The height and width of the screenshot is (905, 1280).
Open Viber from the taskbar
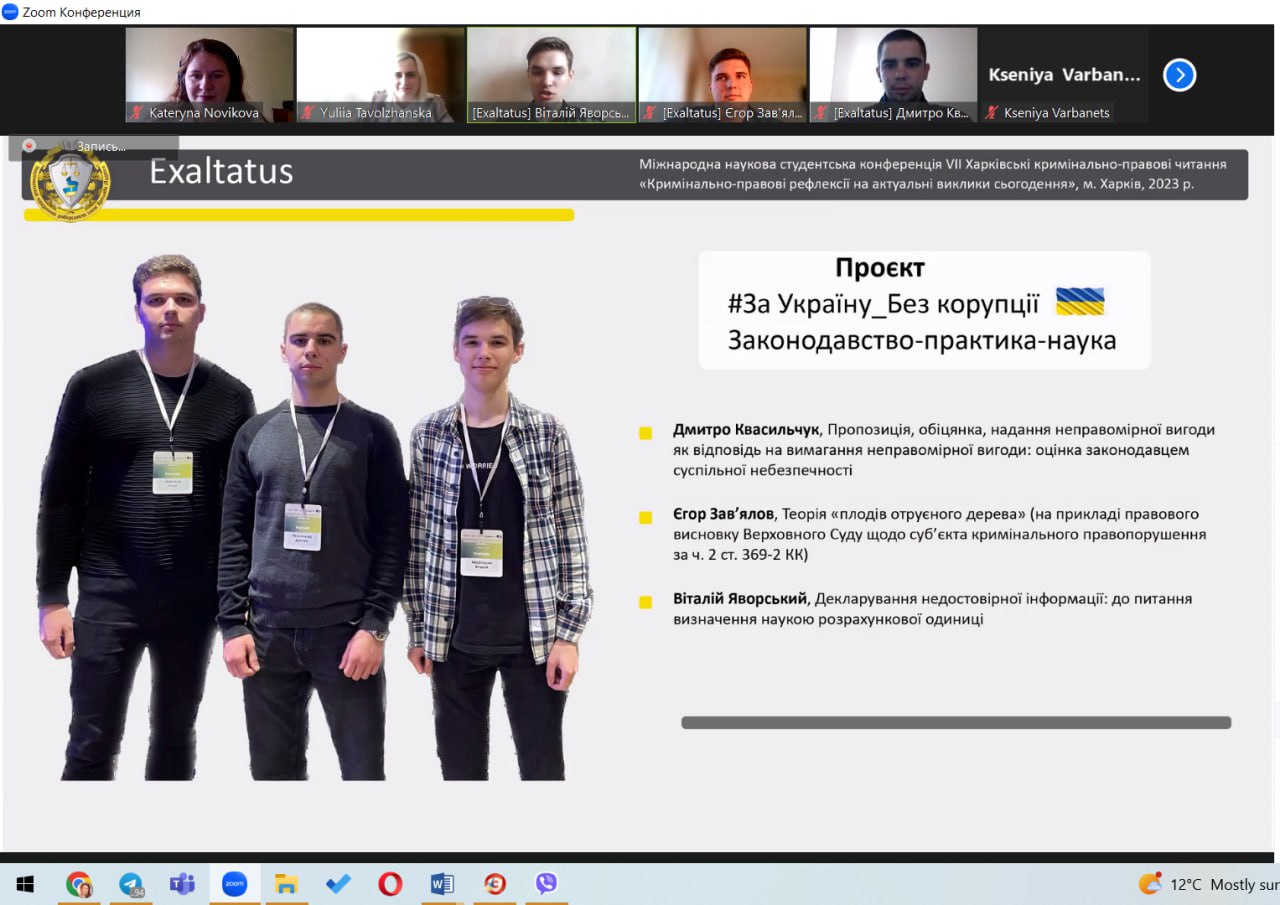coord(546,884)
